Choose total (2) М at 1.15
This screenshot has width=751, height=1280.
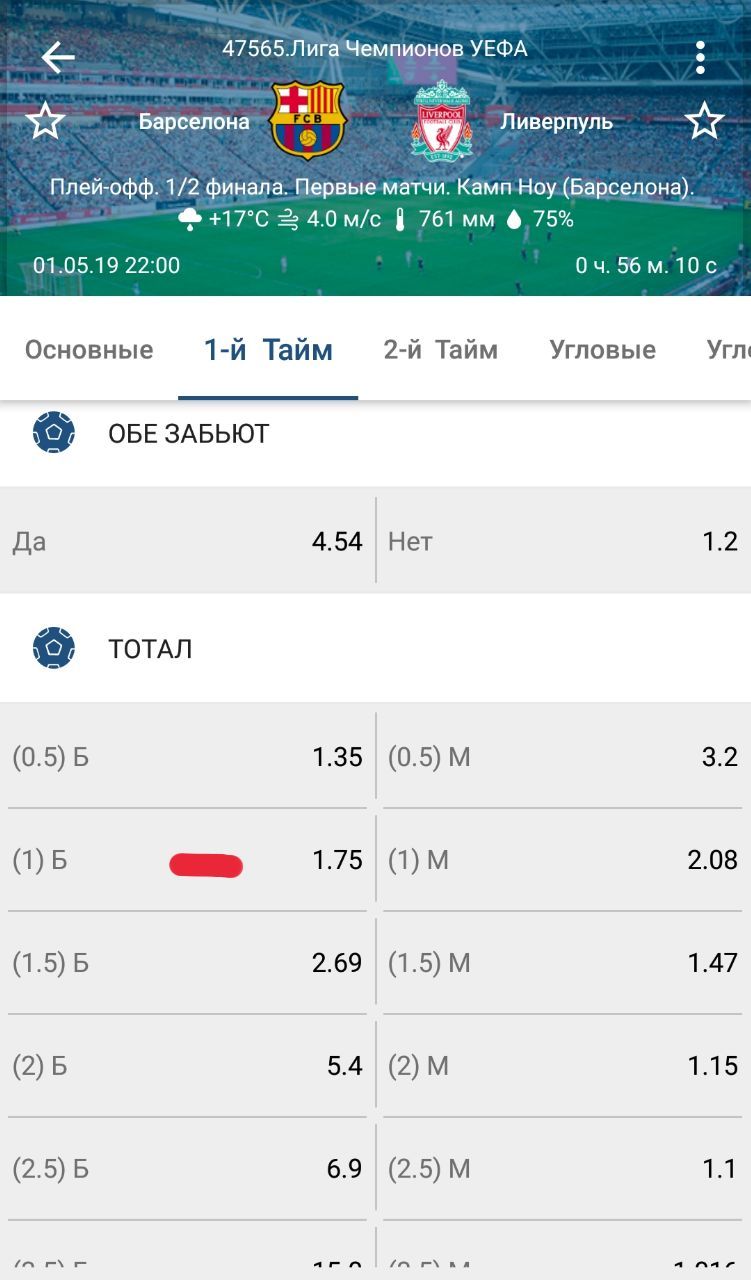coord(563,1066)
